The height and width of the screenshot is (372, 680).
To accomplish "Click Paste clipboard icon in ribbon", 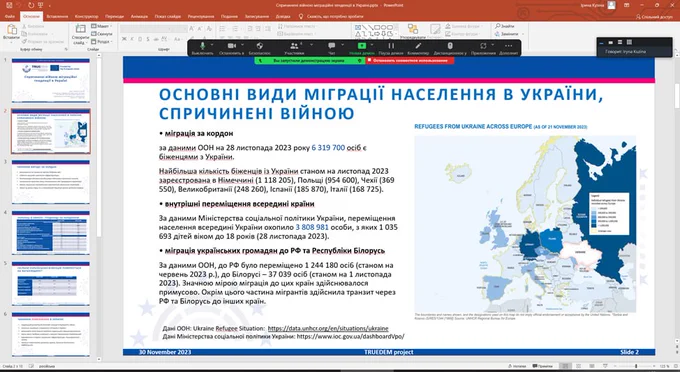I will (x=12, y=30).
